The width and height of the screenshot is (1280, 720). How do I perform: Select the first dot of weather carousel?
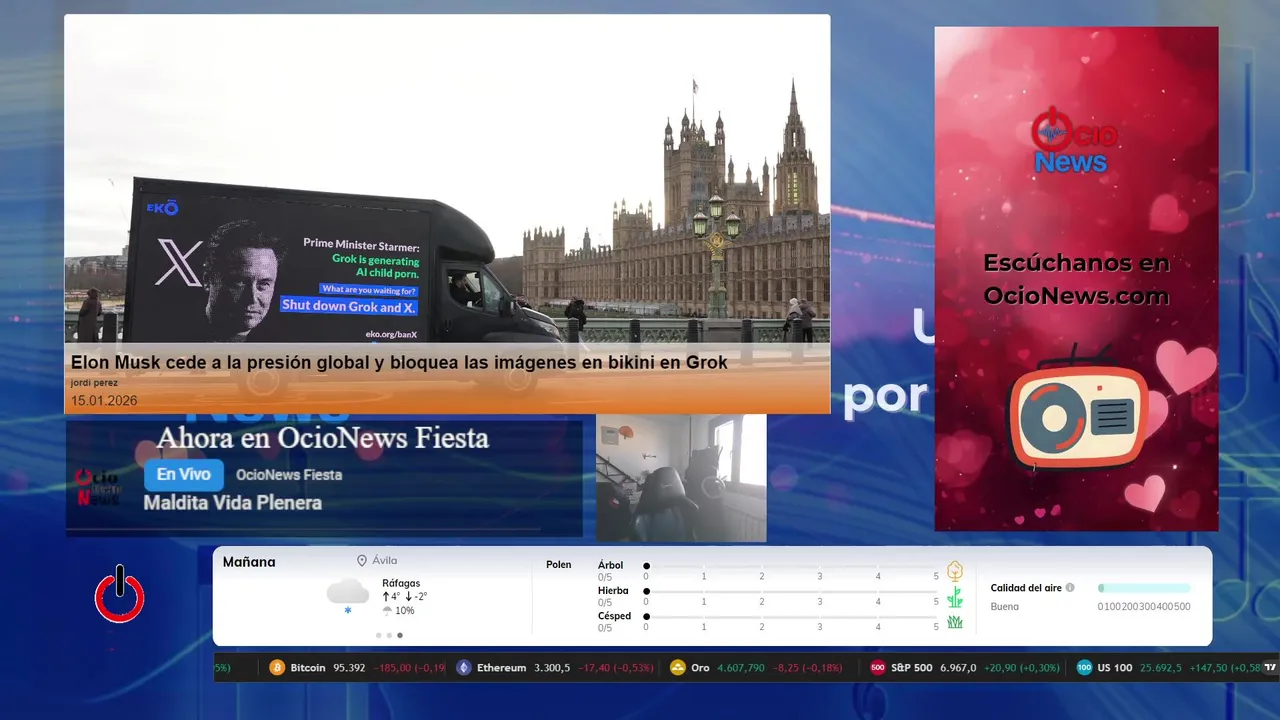click(378, 635)
